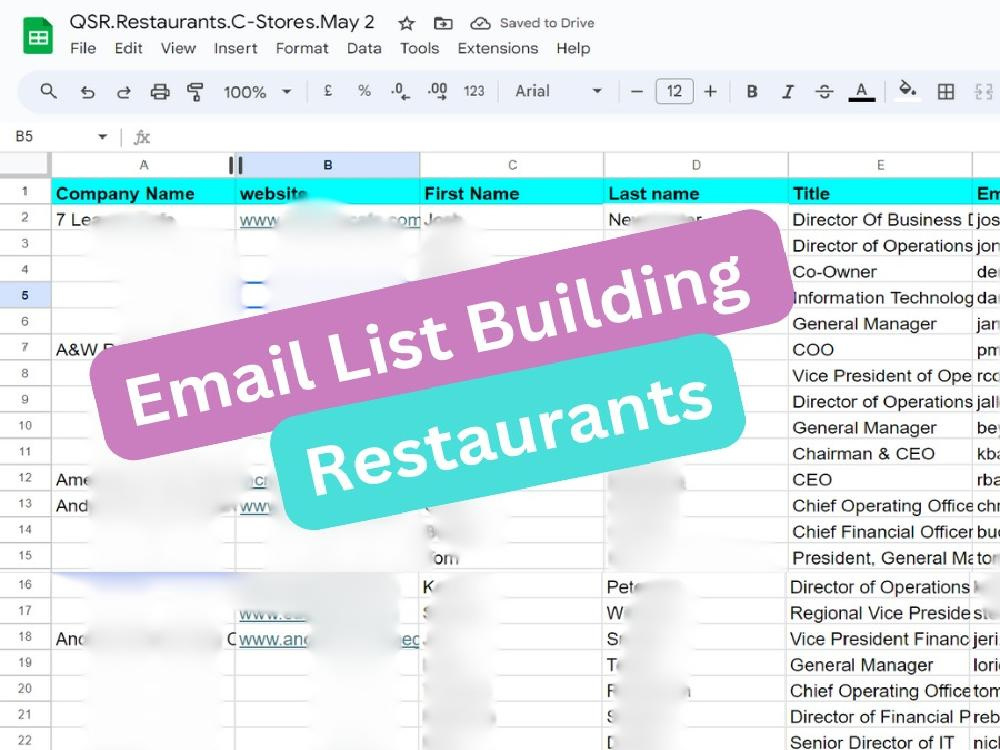Select the COO title cell
The image size is (1000, 750).
(880, 349)
